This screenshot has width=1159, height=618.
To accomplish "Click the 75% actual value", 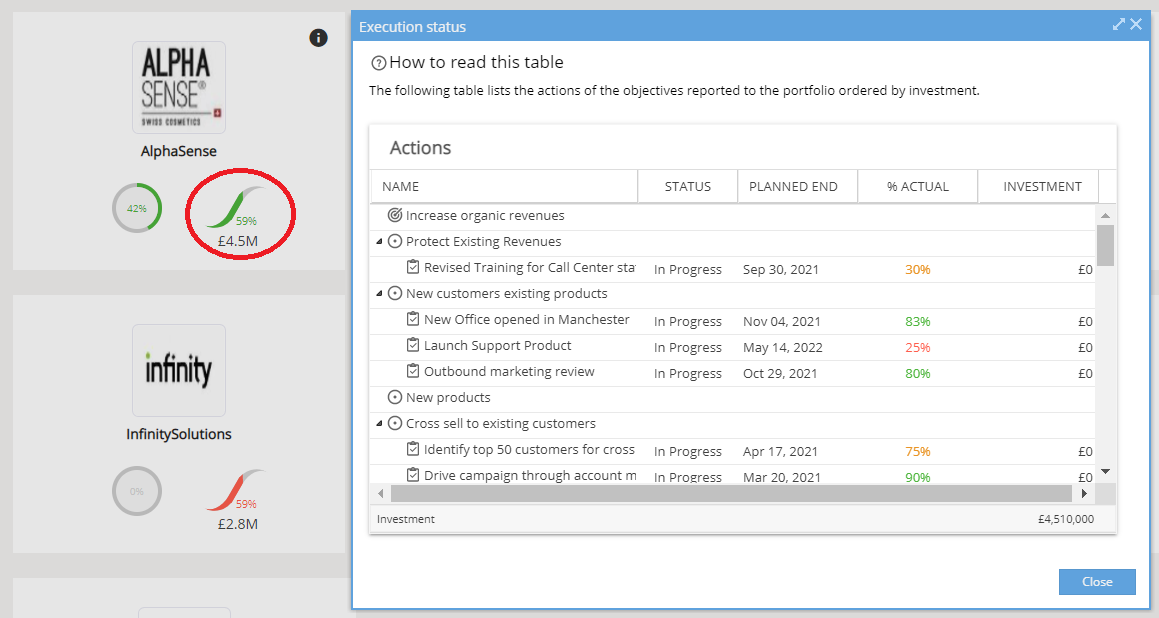I will point(917,451).
